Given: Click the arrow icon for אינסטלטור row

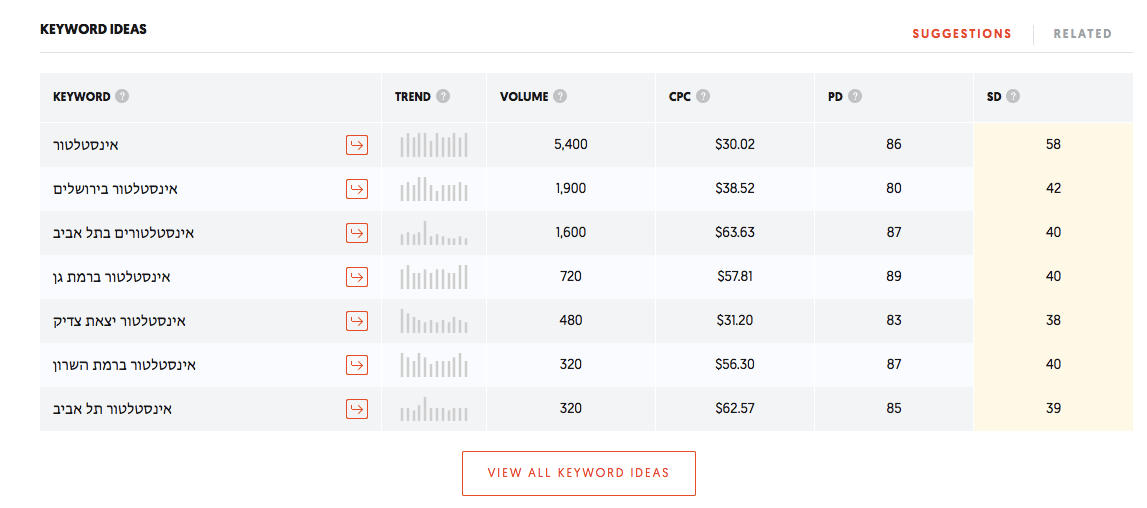Looking at the screenshot, I should pos(357,145).
